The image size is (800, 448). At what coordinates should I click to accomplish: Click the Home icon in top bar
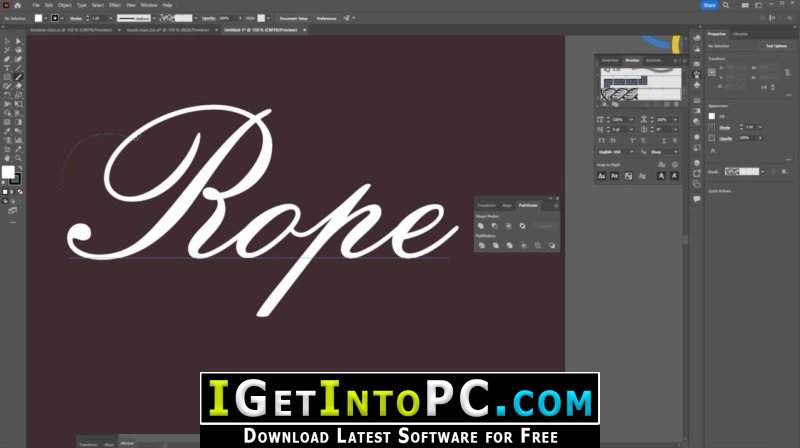coord(17,5)
